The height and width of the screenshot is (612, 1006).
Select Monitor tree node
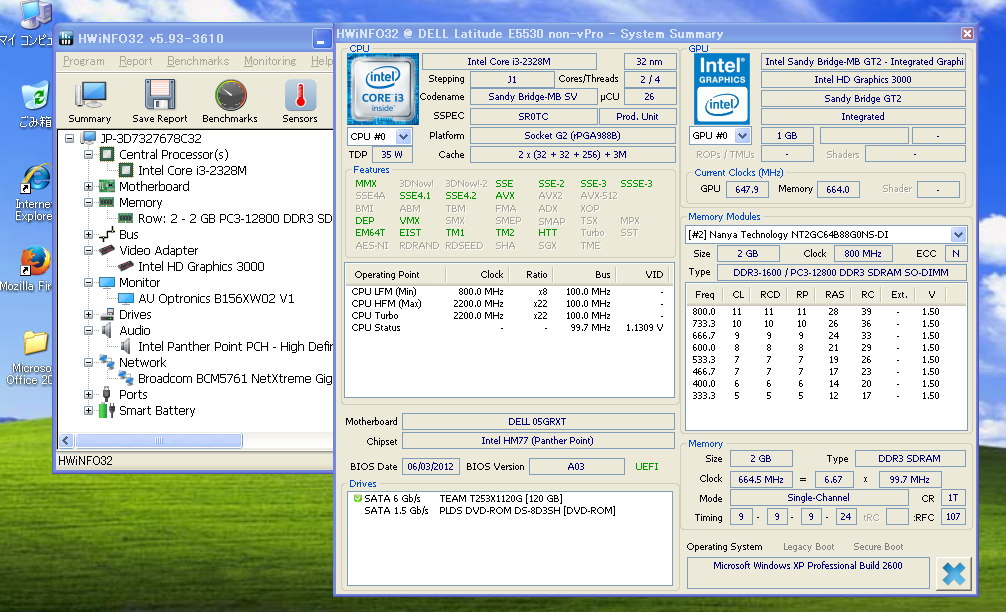pyautogui.click(x=139, y=283)
